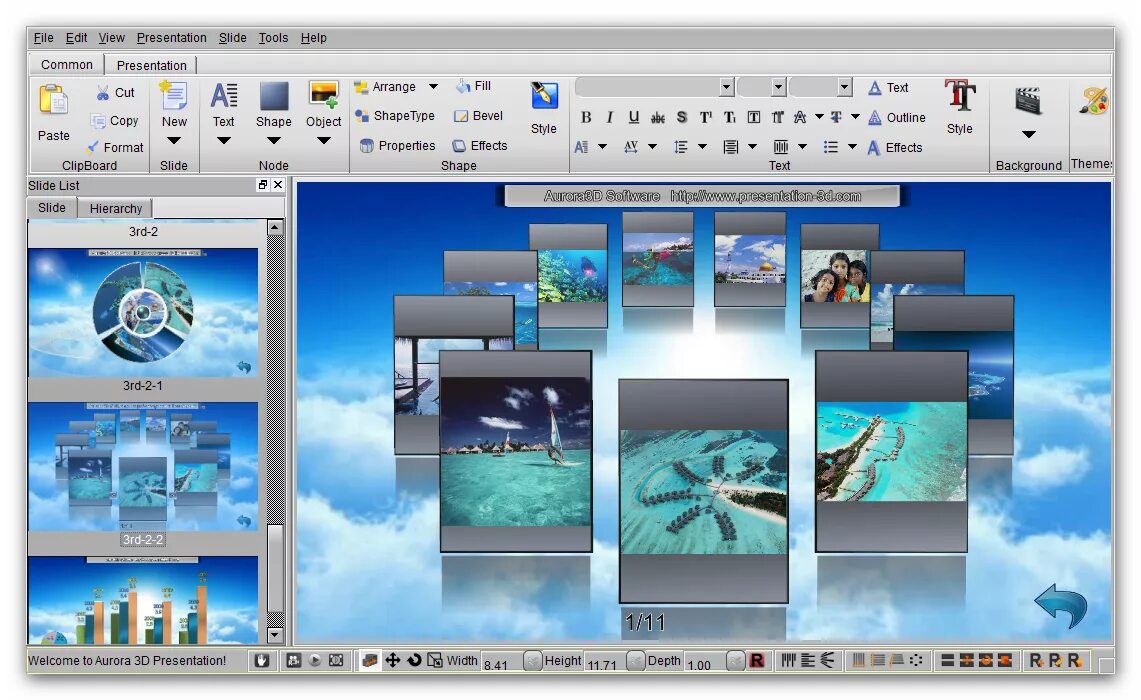Click the ShapeType button

click(x=395, y=116)
